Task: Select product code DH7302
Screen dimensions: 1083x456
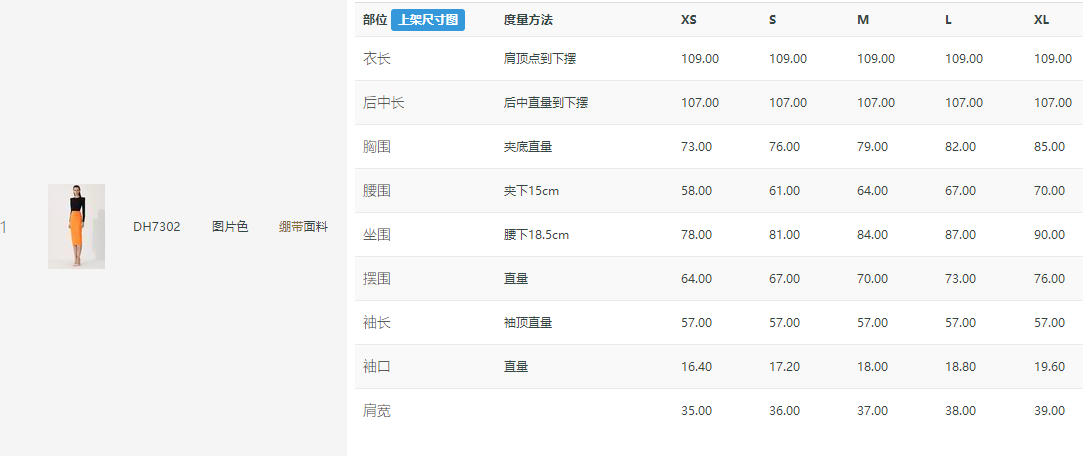Action: click(x=157, y=227)
